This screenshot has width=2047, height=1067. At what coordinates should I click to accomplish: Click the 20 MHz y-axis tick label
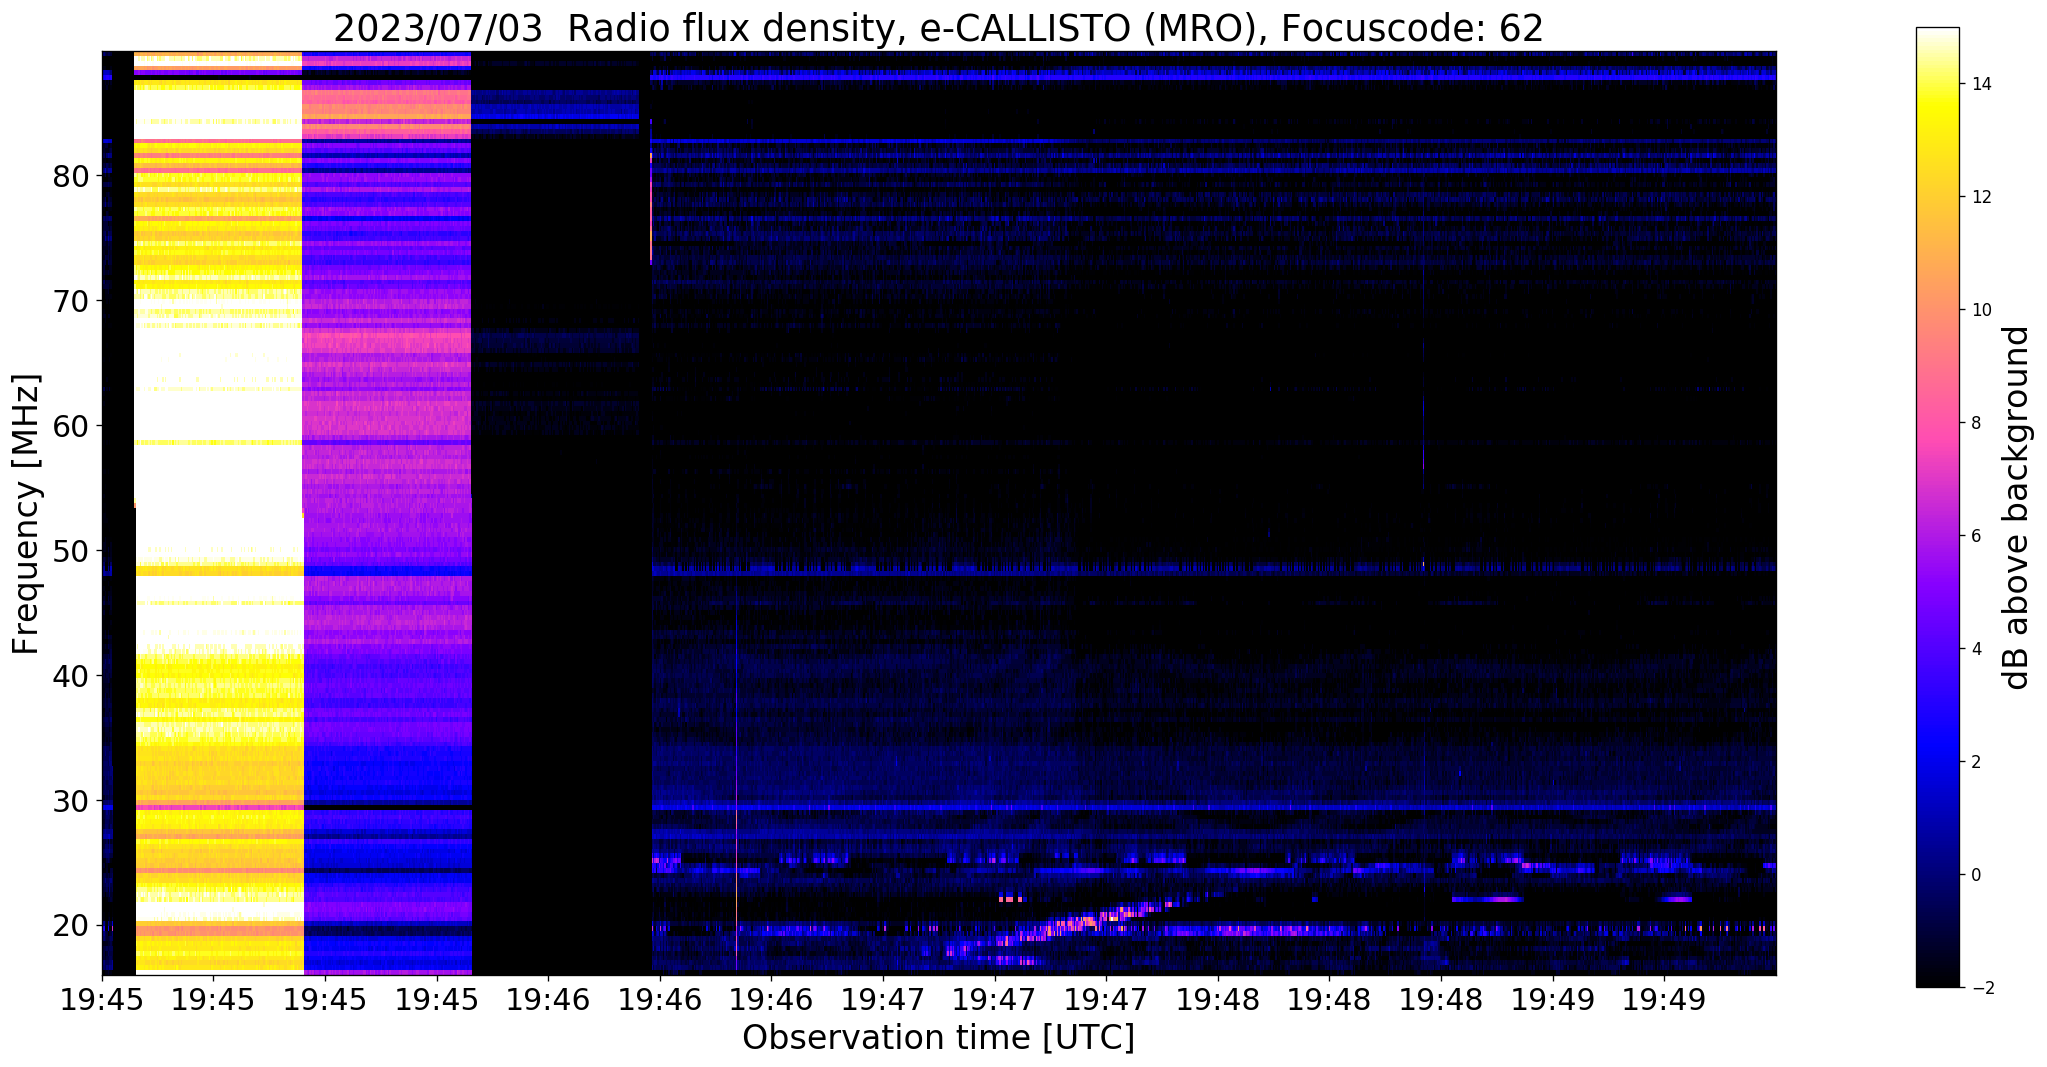[x=71, y=926]
